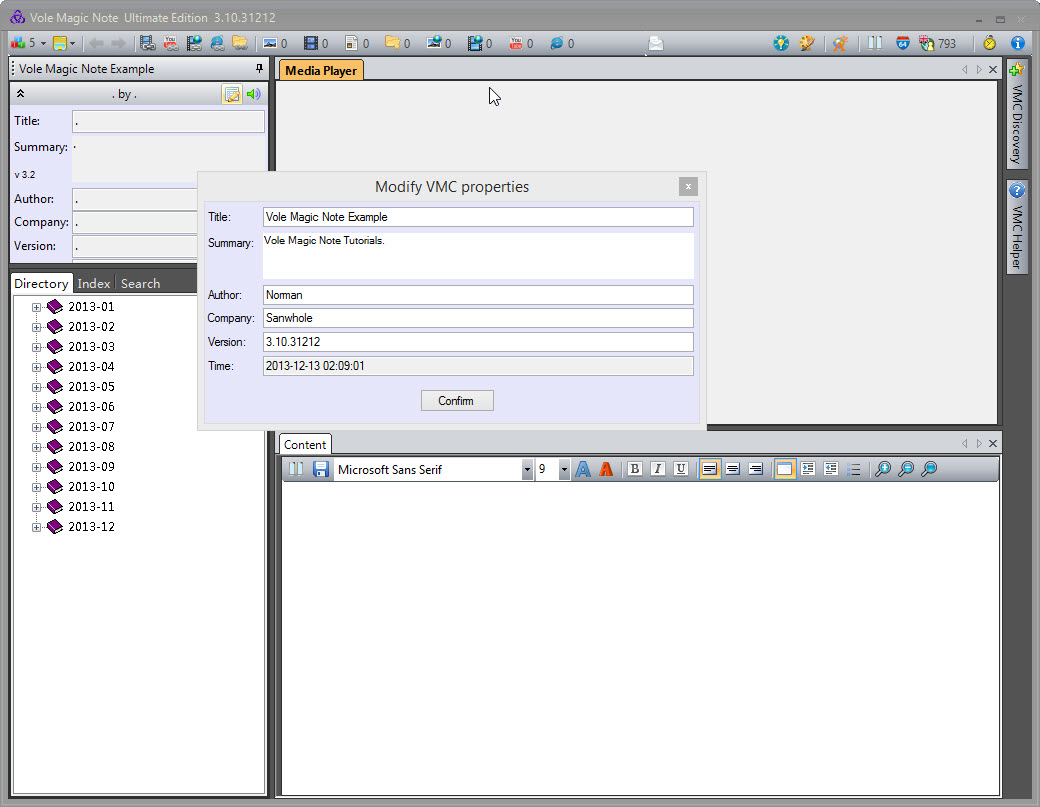Screen dimensions: 1040x807
Task: Click the Version field in the dialog
Action: (x=478, y=341)
